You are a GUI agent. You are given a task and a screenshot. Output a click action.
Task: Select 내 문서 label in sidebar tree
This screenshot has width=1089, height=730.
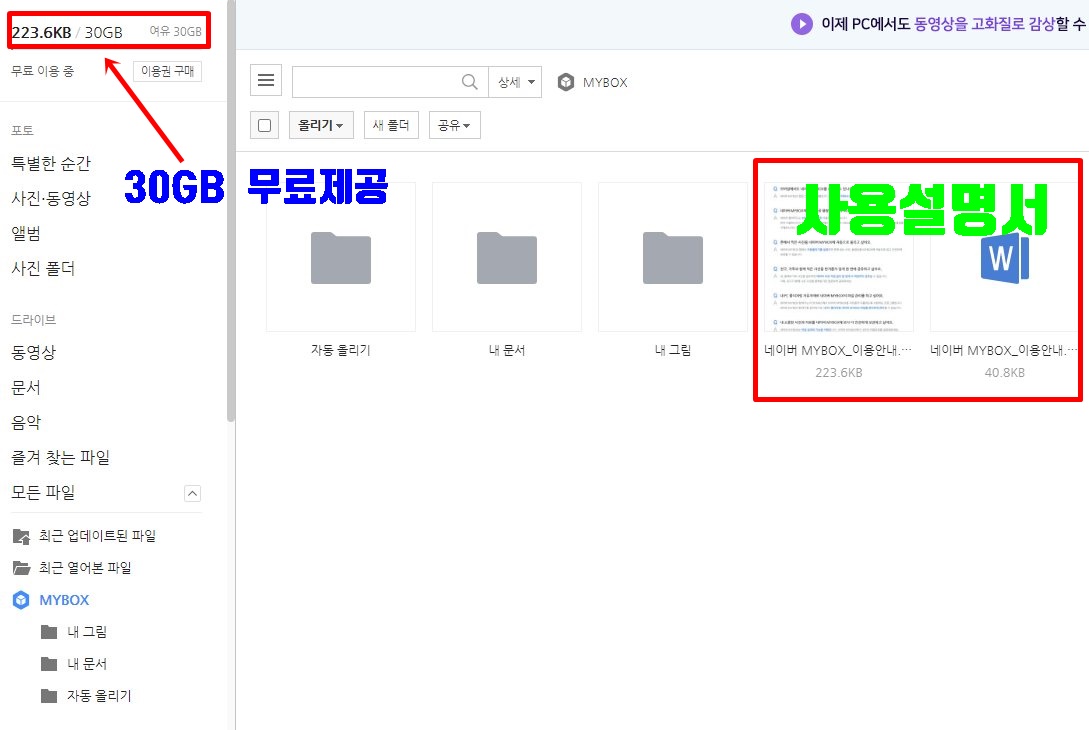coord(87,664)
